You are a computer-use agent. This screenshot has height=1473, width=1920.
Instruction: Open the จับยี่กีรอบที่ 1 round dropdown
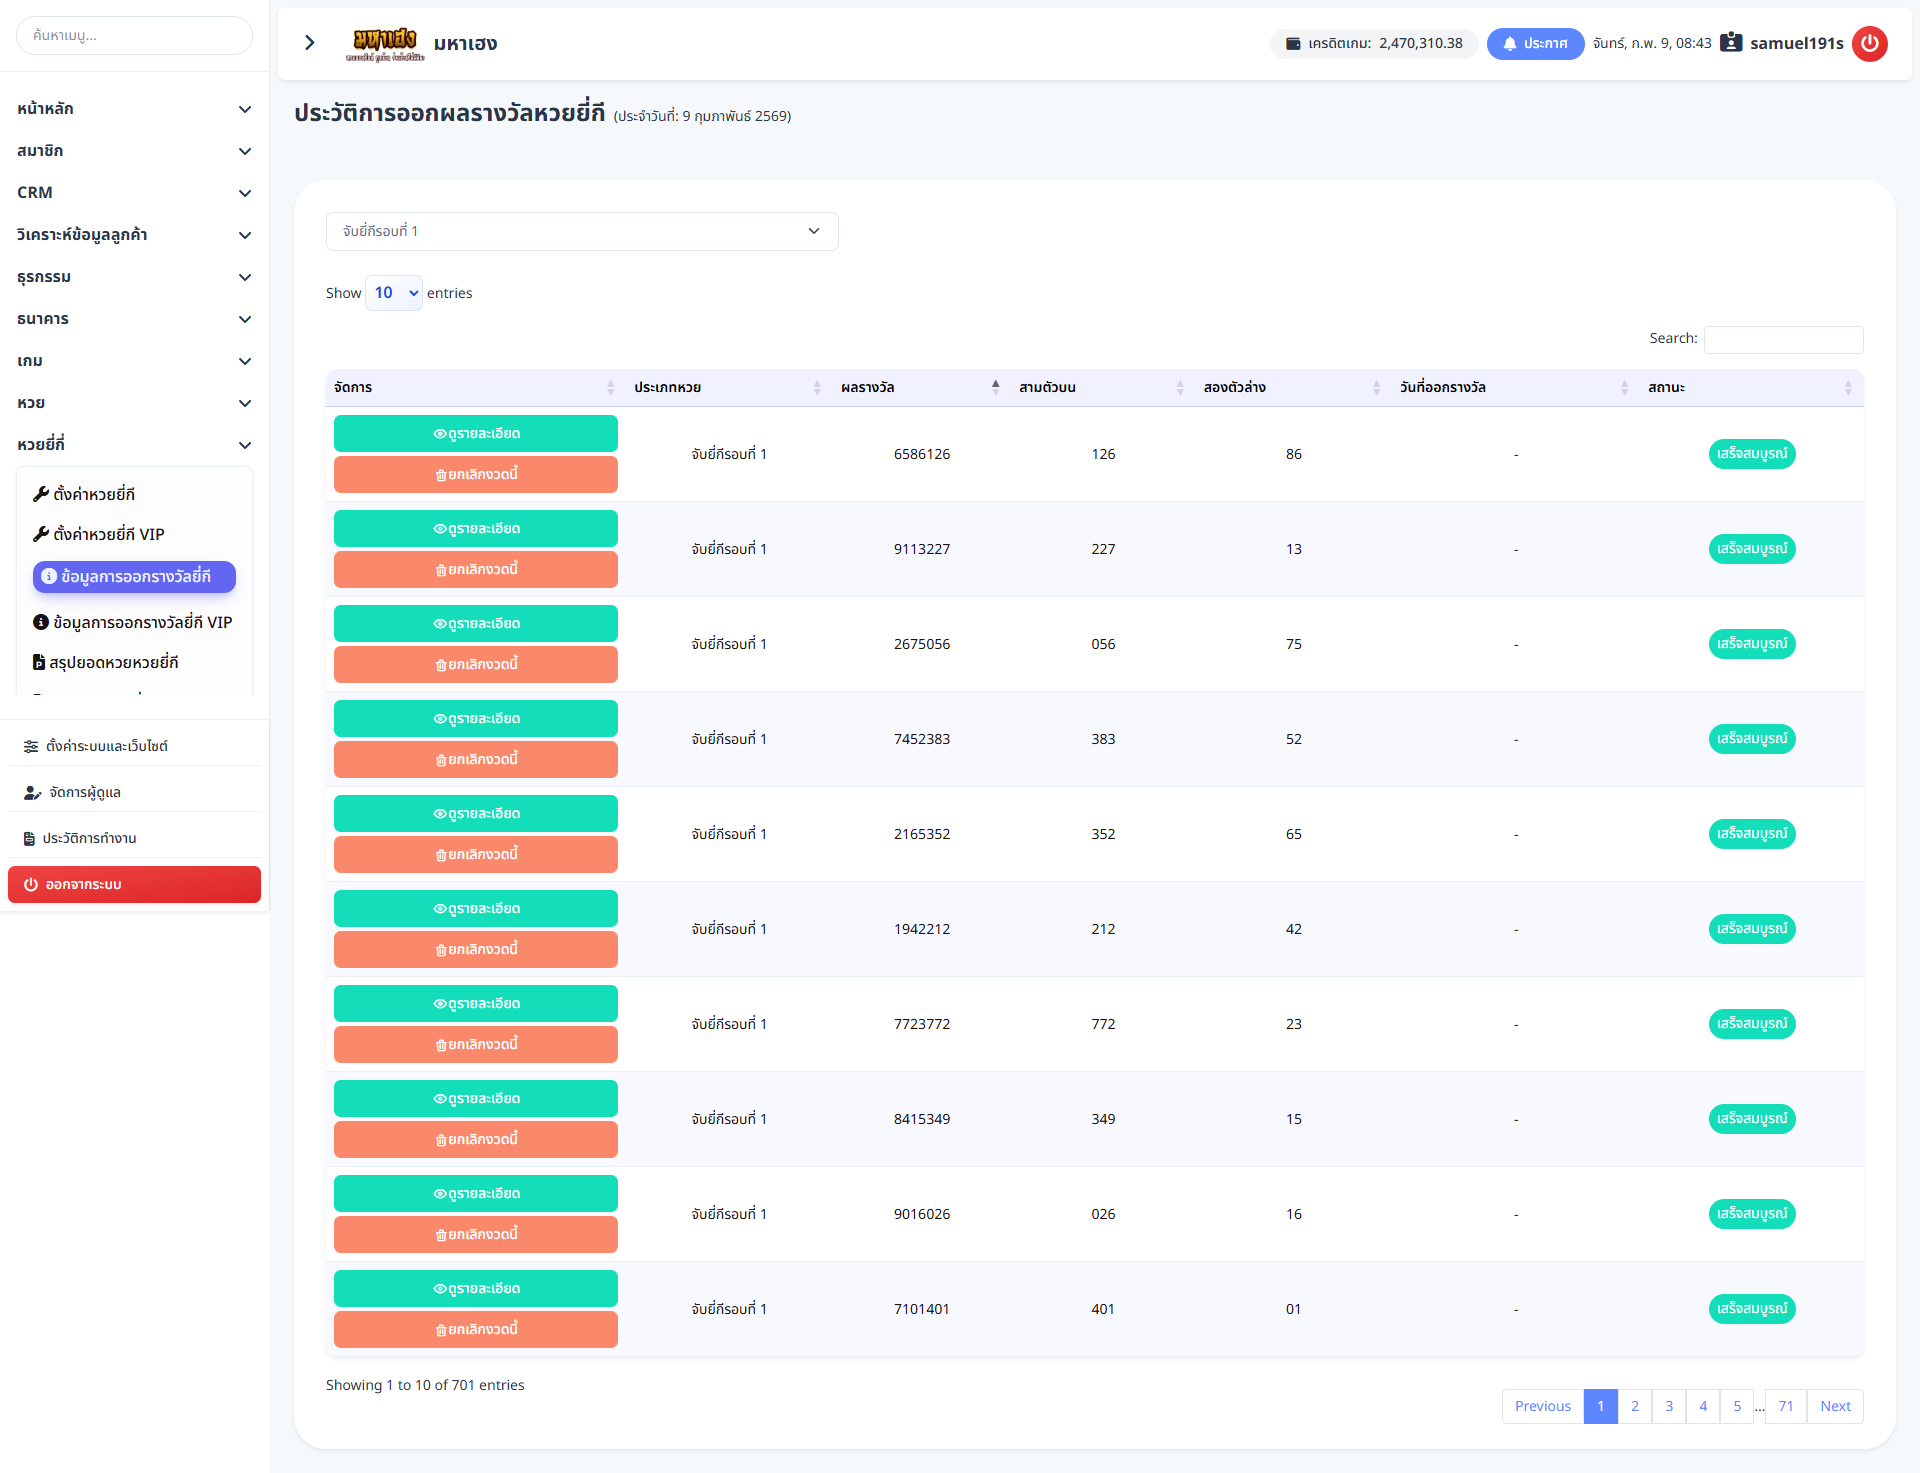pos(582,231)
